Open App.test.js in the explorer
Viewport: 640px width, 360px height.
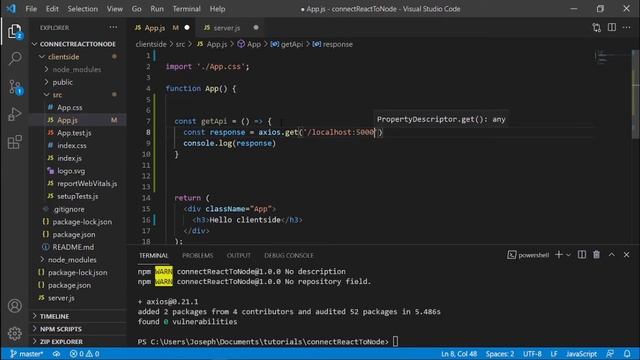(x=74, y=133)
